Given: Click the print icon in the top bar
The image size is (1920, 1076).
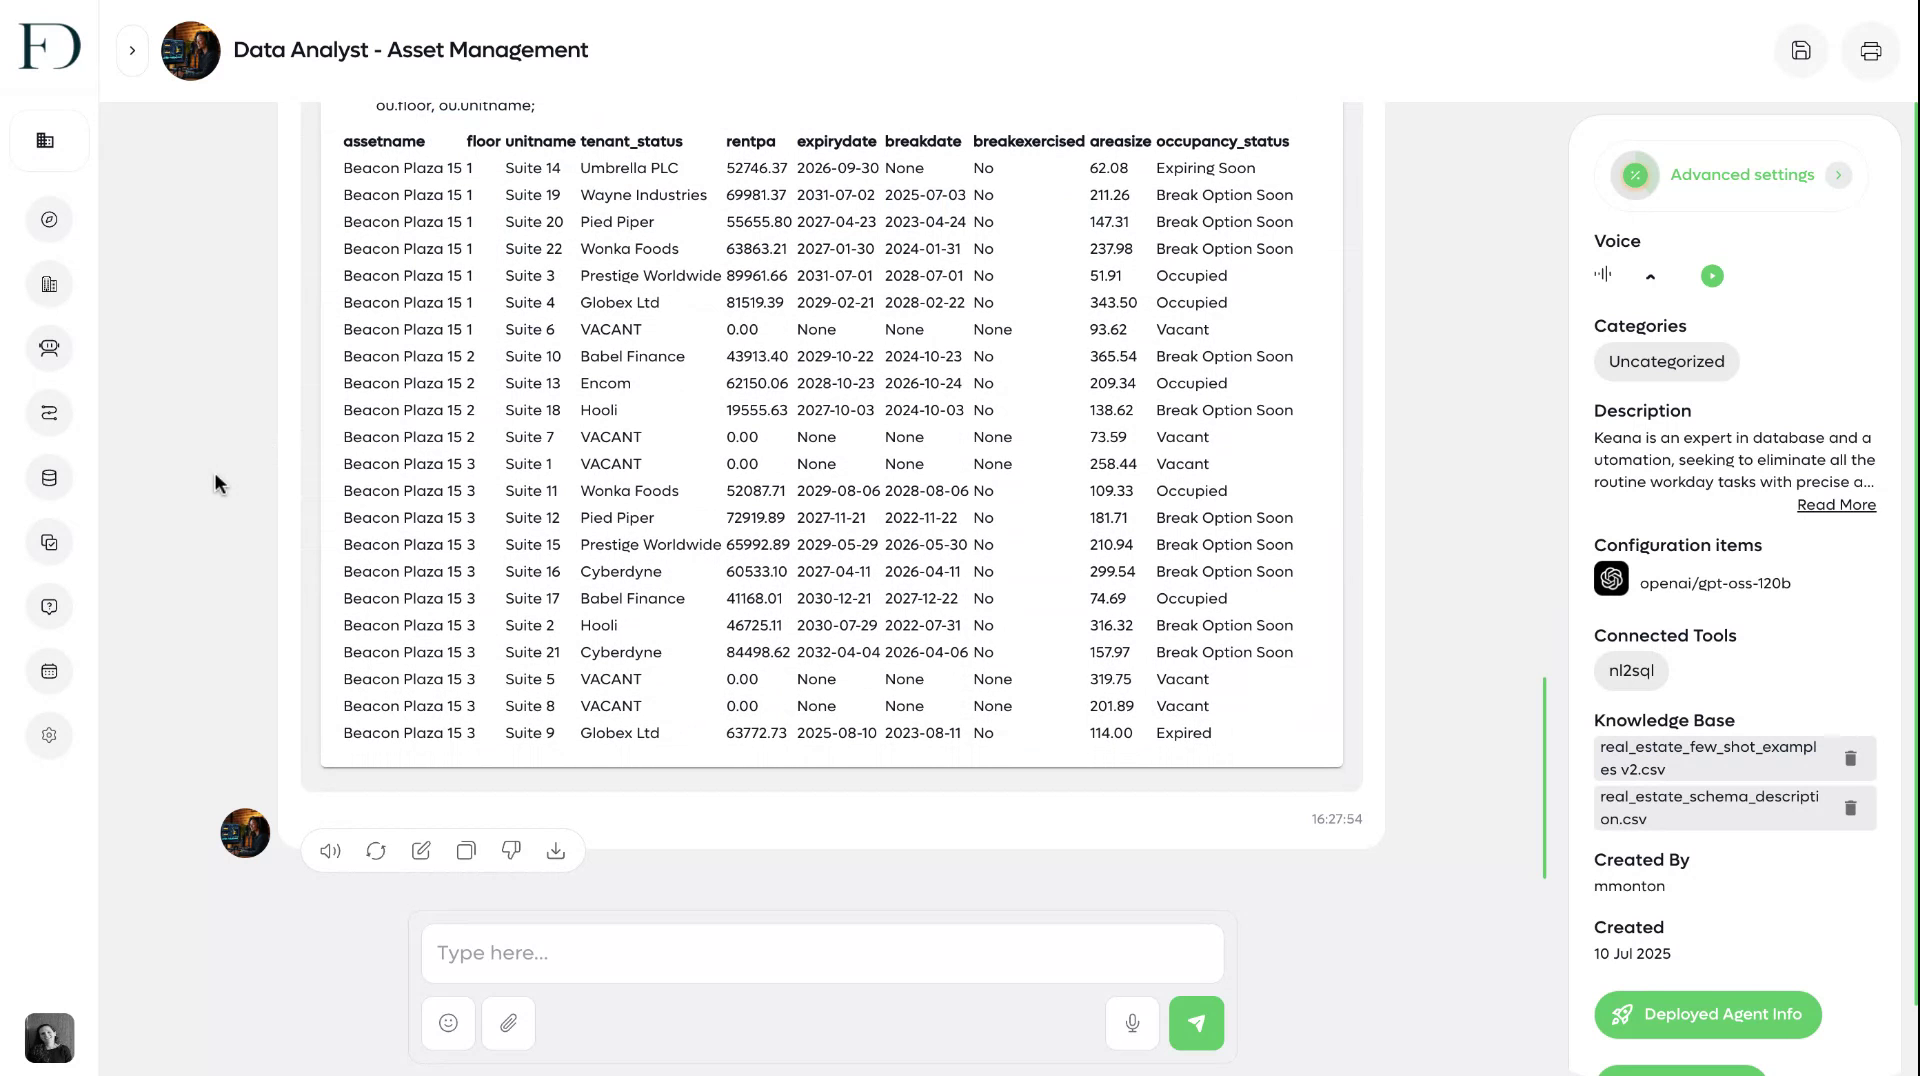Looking at the screenshot, I should click(1870, 51).
